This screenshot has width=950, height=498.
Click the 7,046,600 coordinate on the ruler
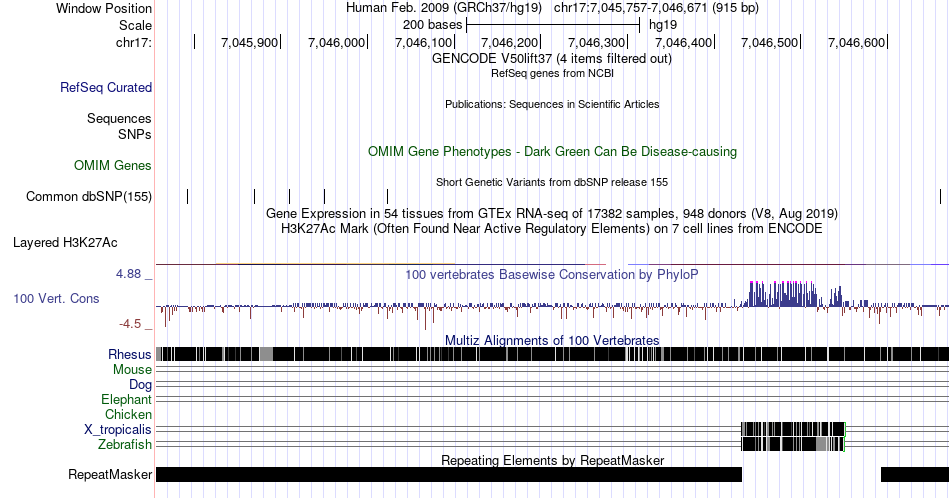coord(856,42)
